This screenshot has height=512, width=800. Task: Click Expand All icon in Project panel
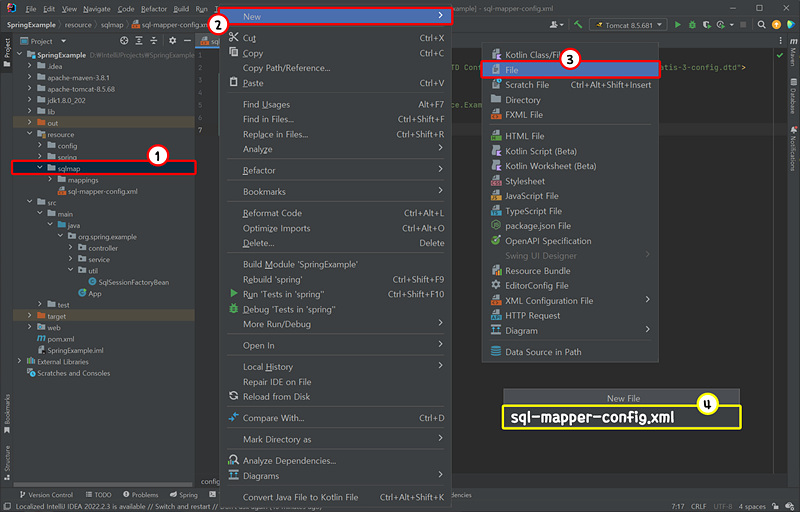tap(139, 41)
